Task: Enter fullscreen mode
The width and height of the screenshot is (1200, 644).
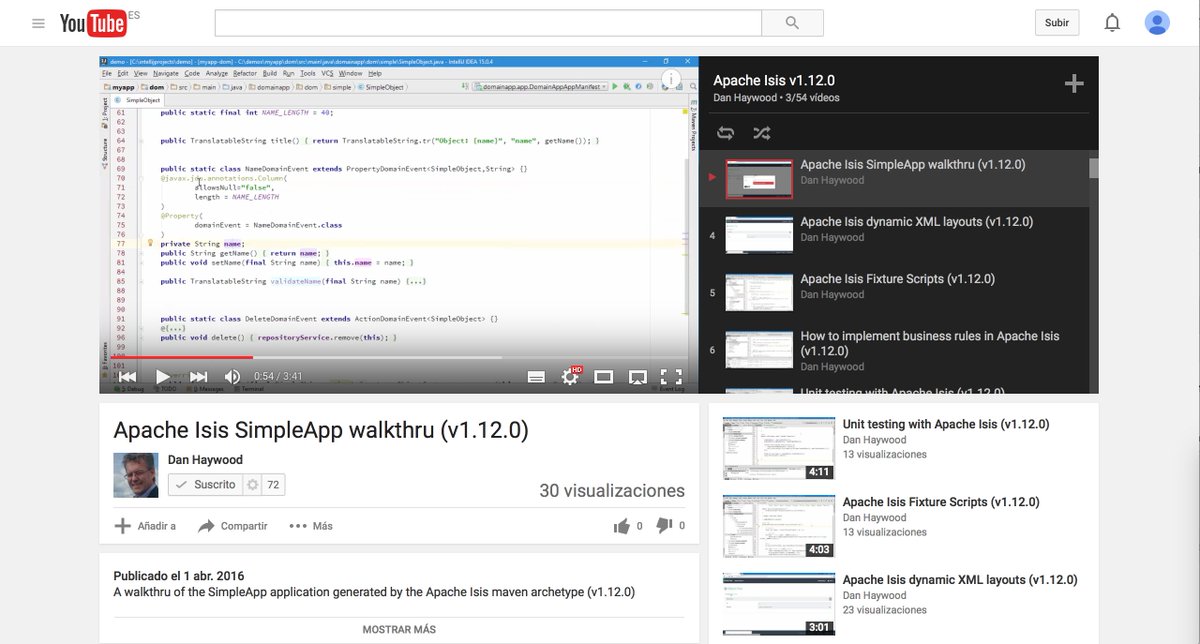Action: pos(672,377)
